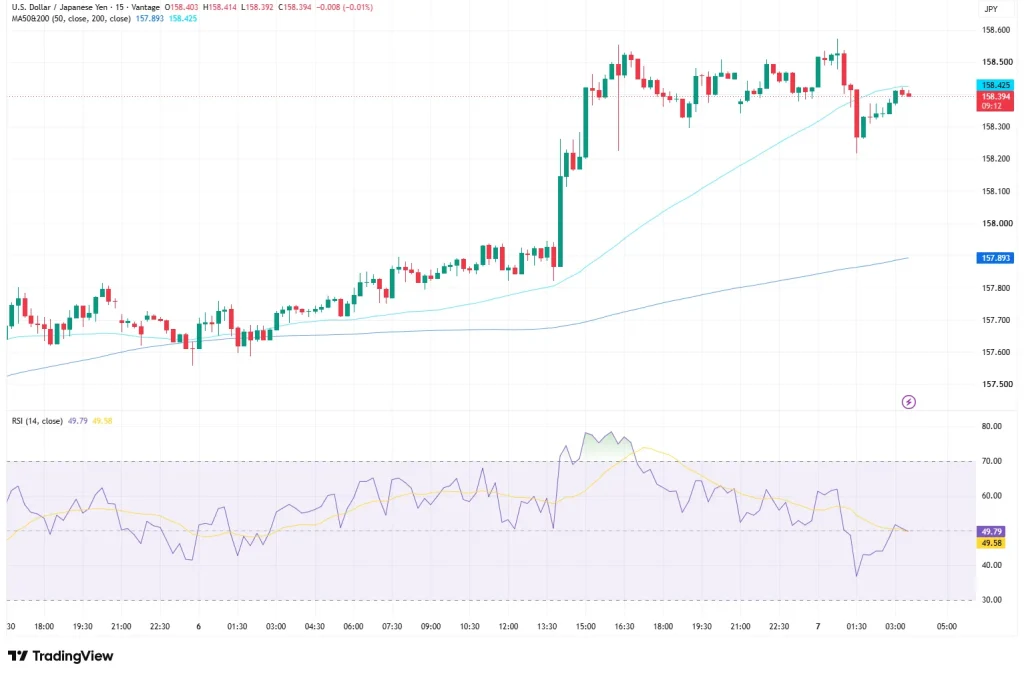Click the 80.00 RSI axis label

(x=991, y=427)
